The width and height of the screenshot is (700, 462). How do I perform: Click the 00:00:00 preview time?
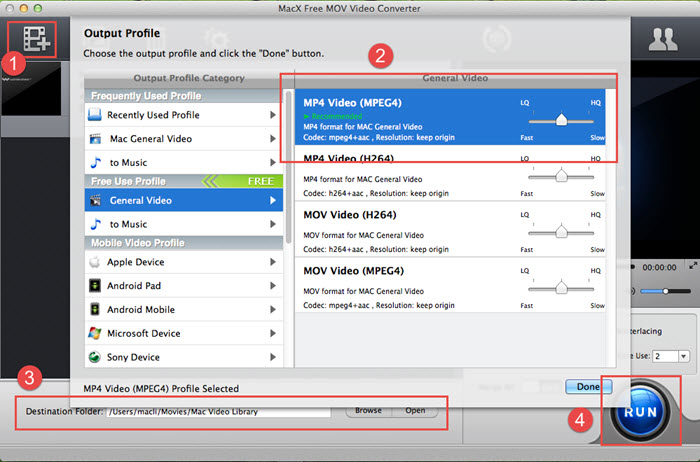click(659, 267)
